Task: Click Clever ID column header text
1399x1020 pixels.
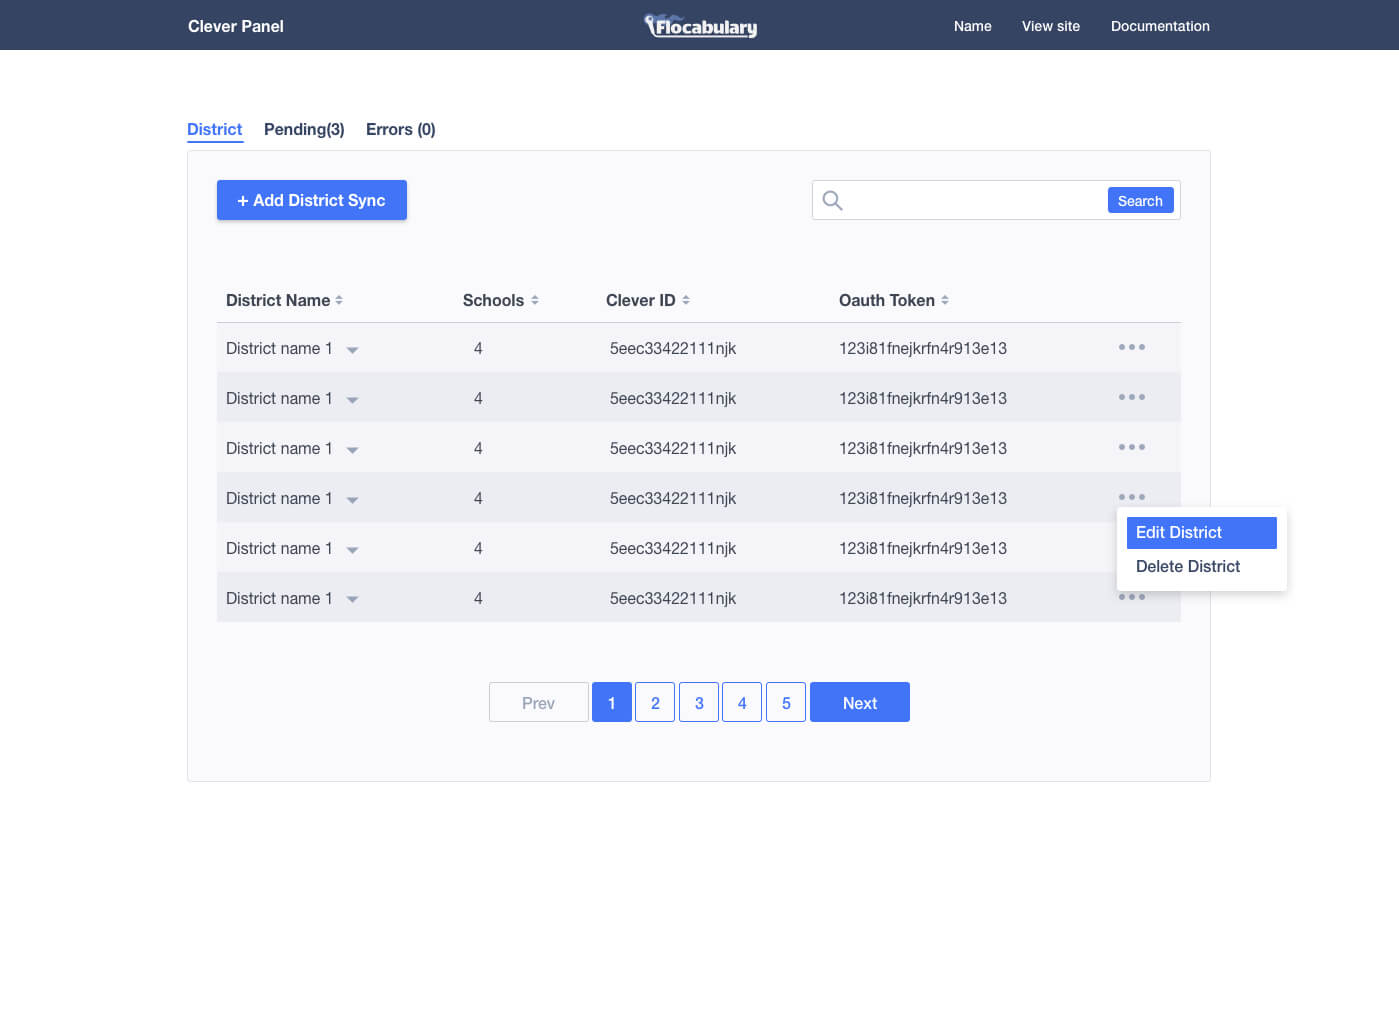Action: tap(641, 300)
